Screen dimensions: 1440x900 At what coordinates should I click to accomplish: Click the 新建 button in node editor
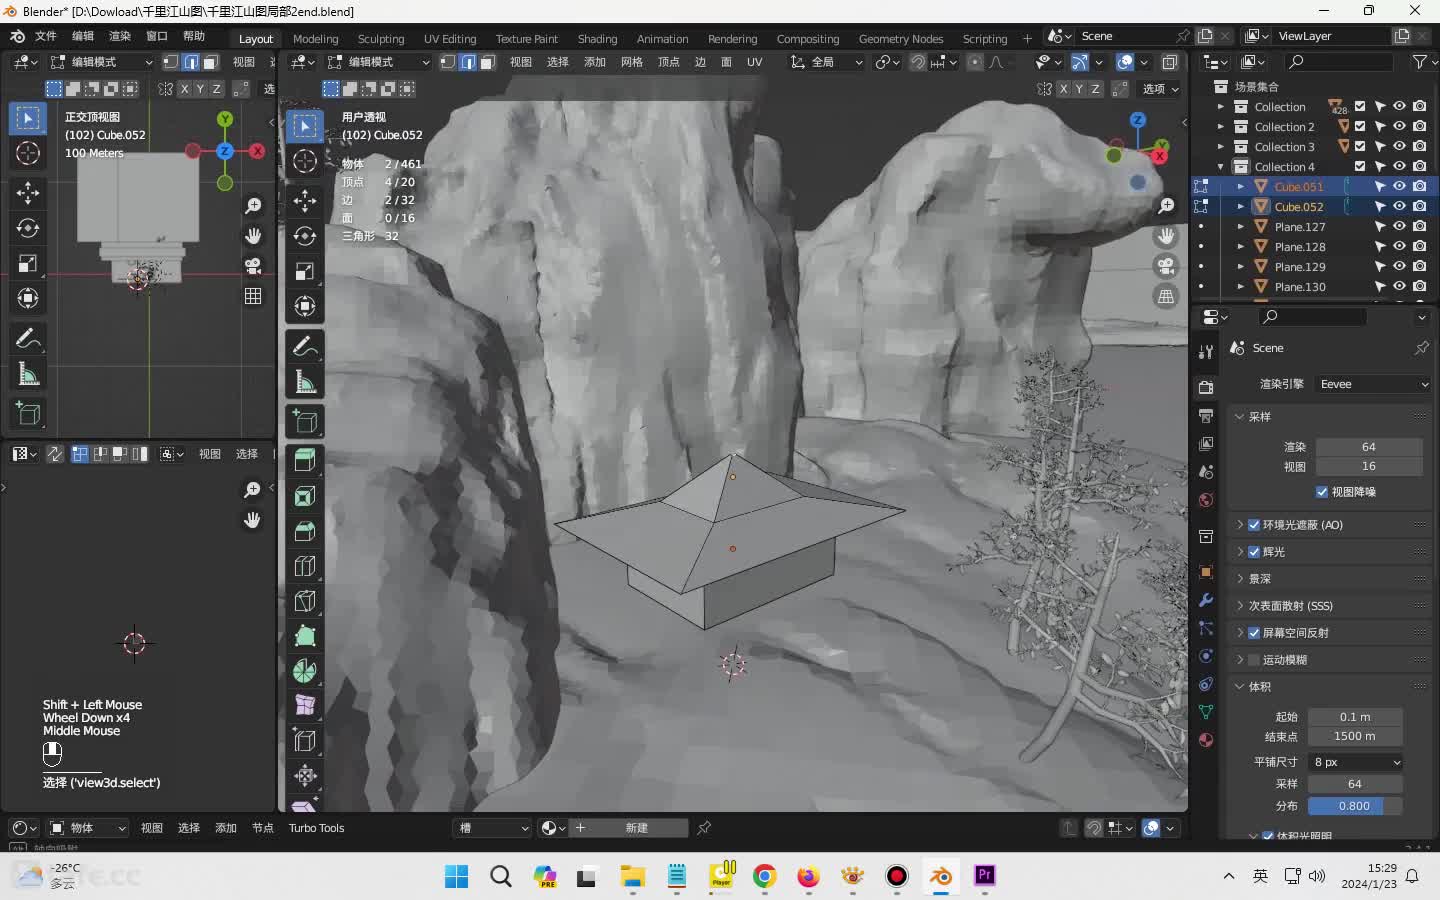point(637,828)
